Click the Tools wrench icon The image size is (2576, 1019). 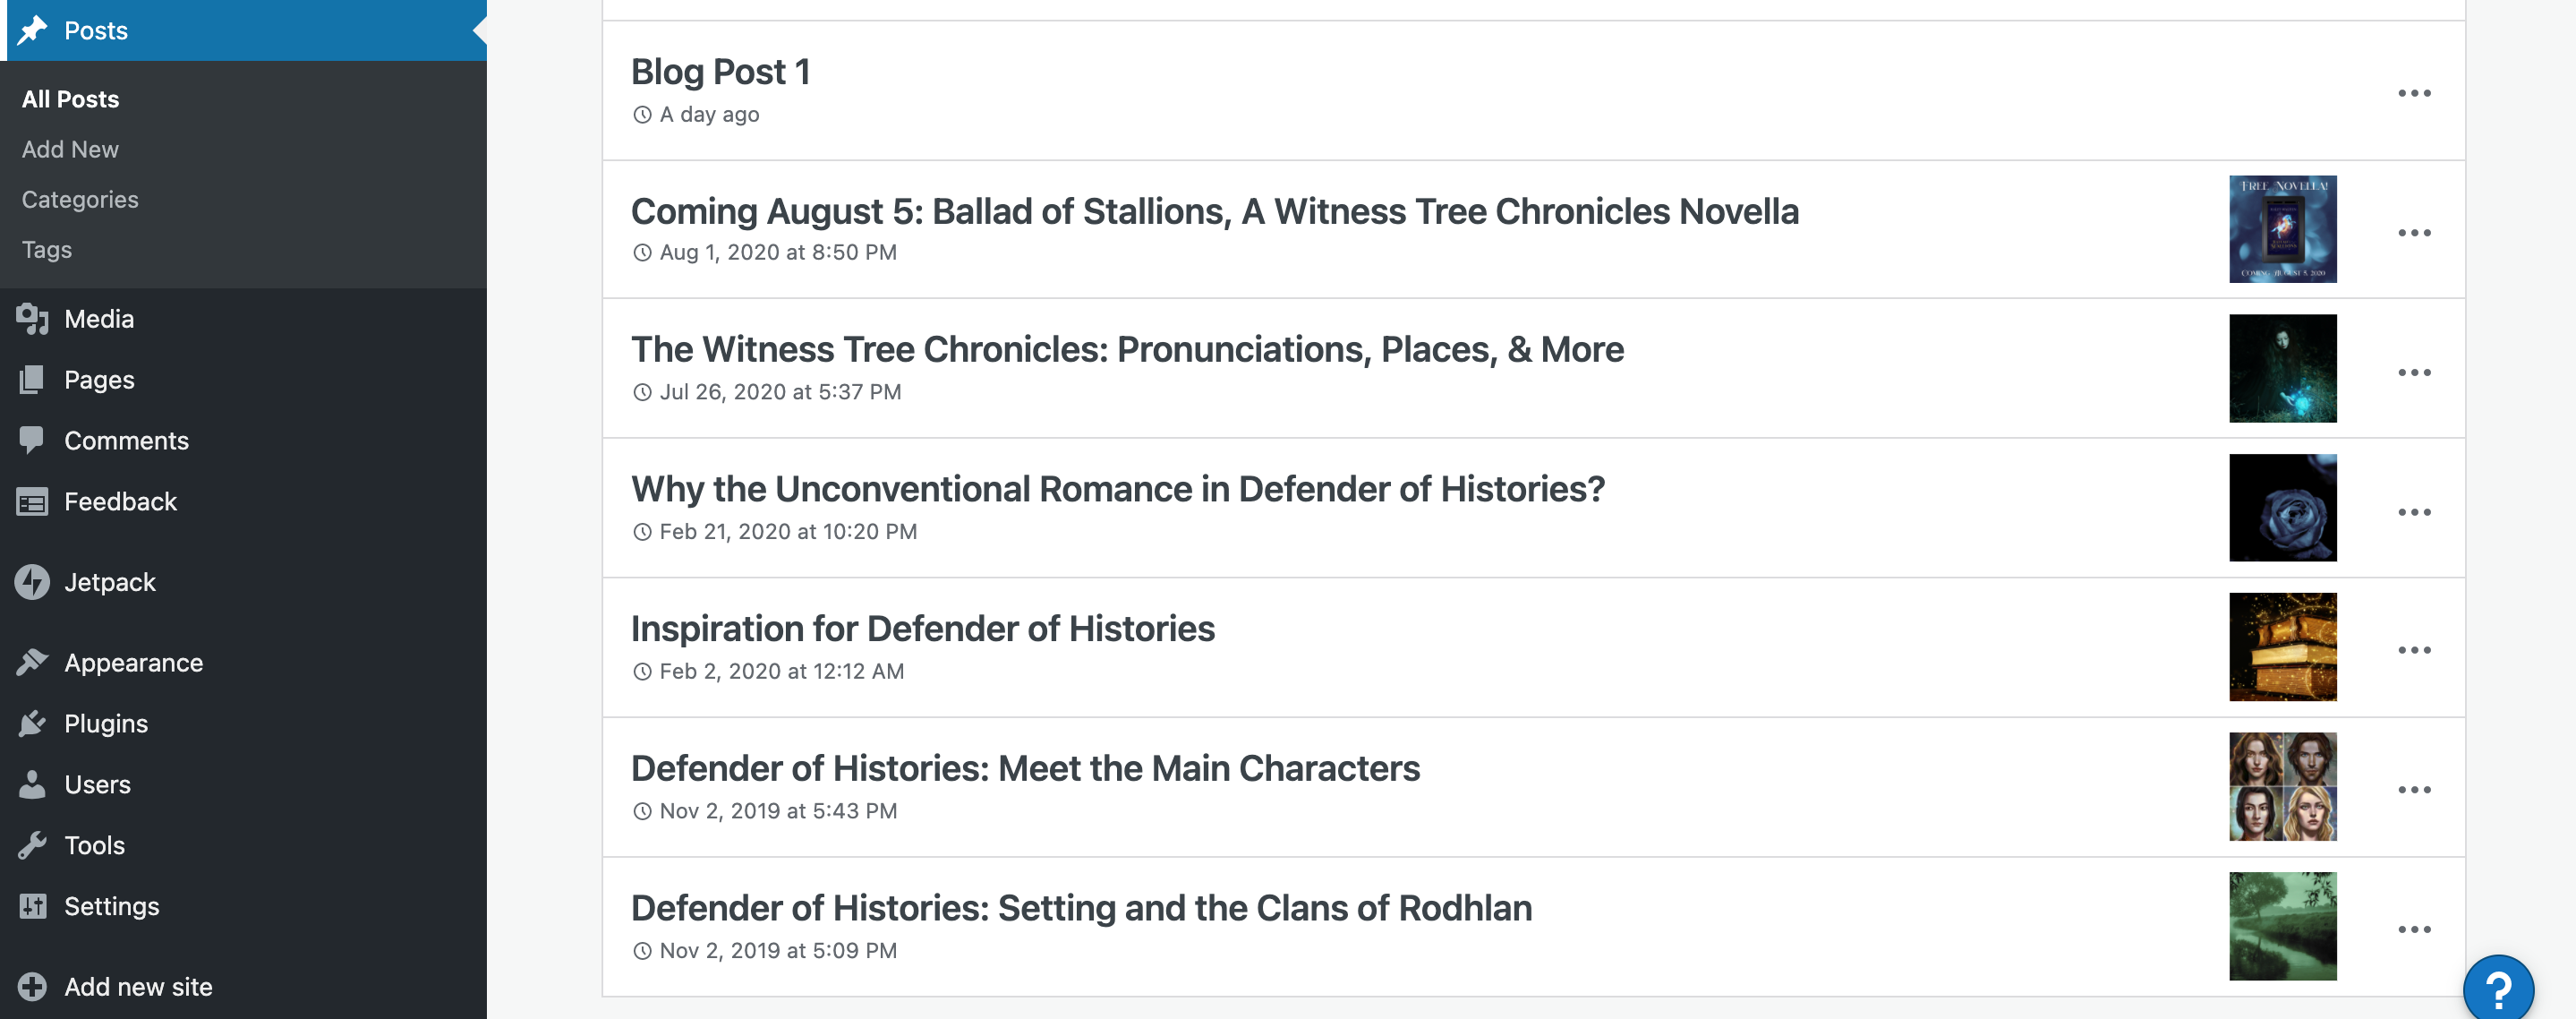click(x=32, y=845)
